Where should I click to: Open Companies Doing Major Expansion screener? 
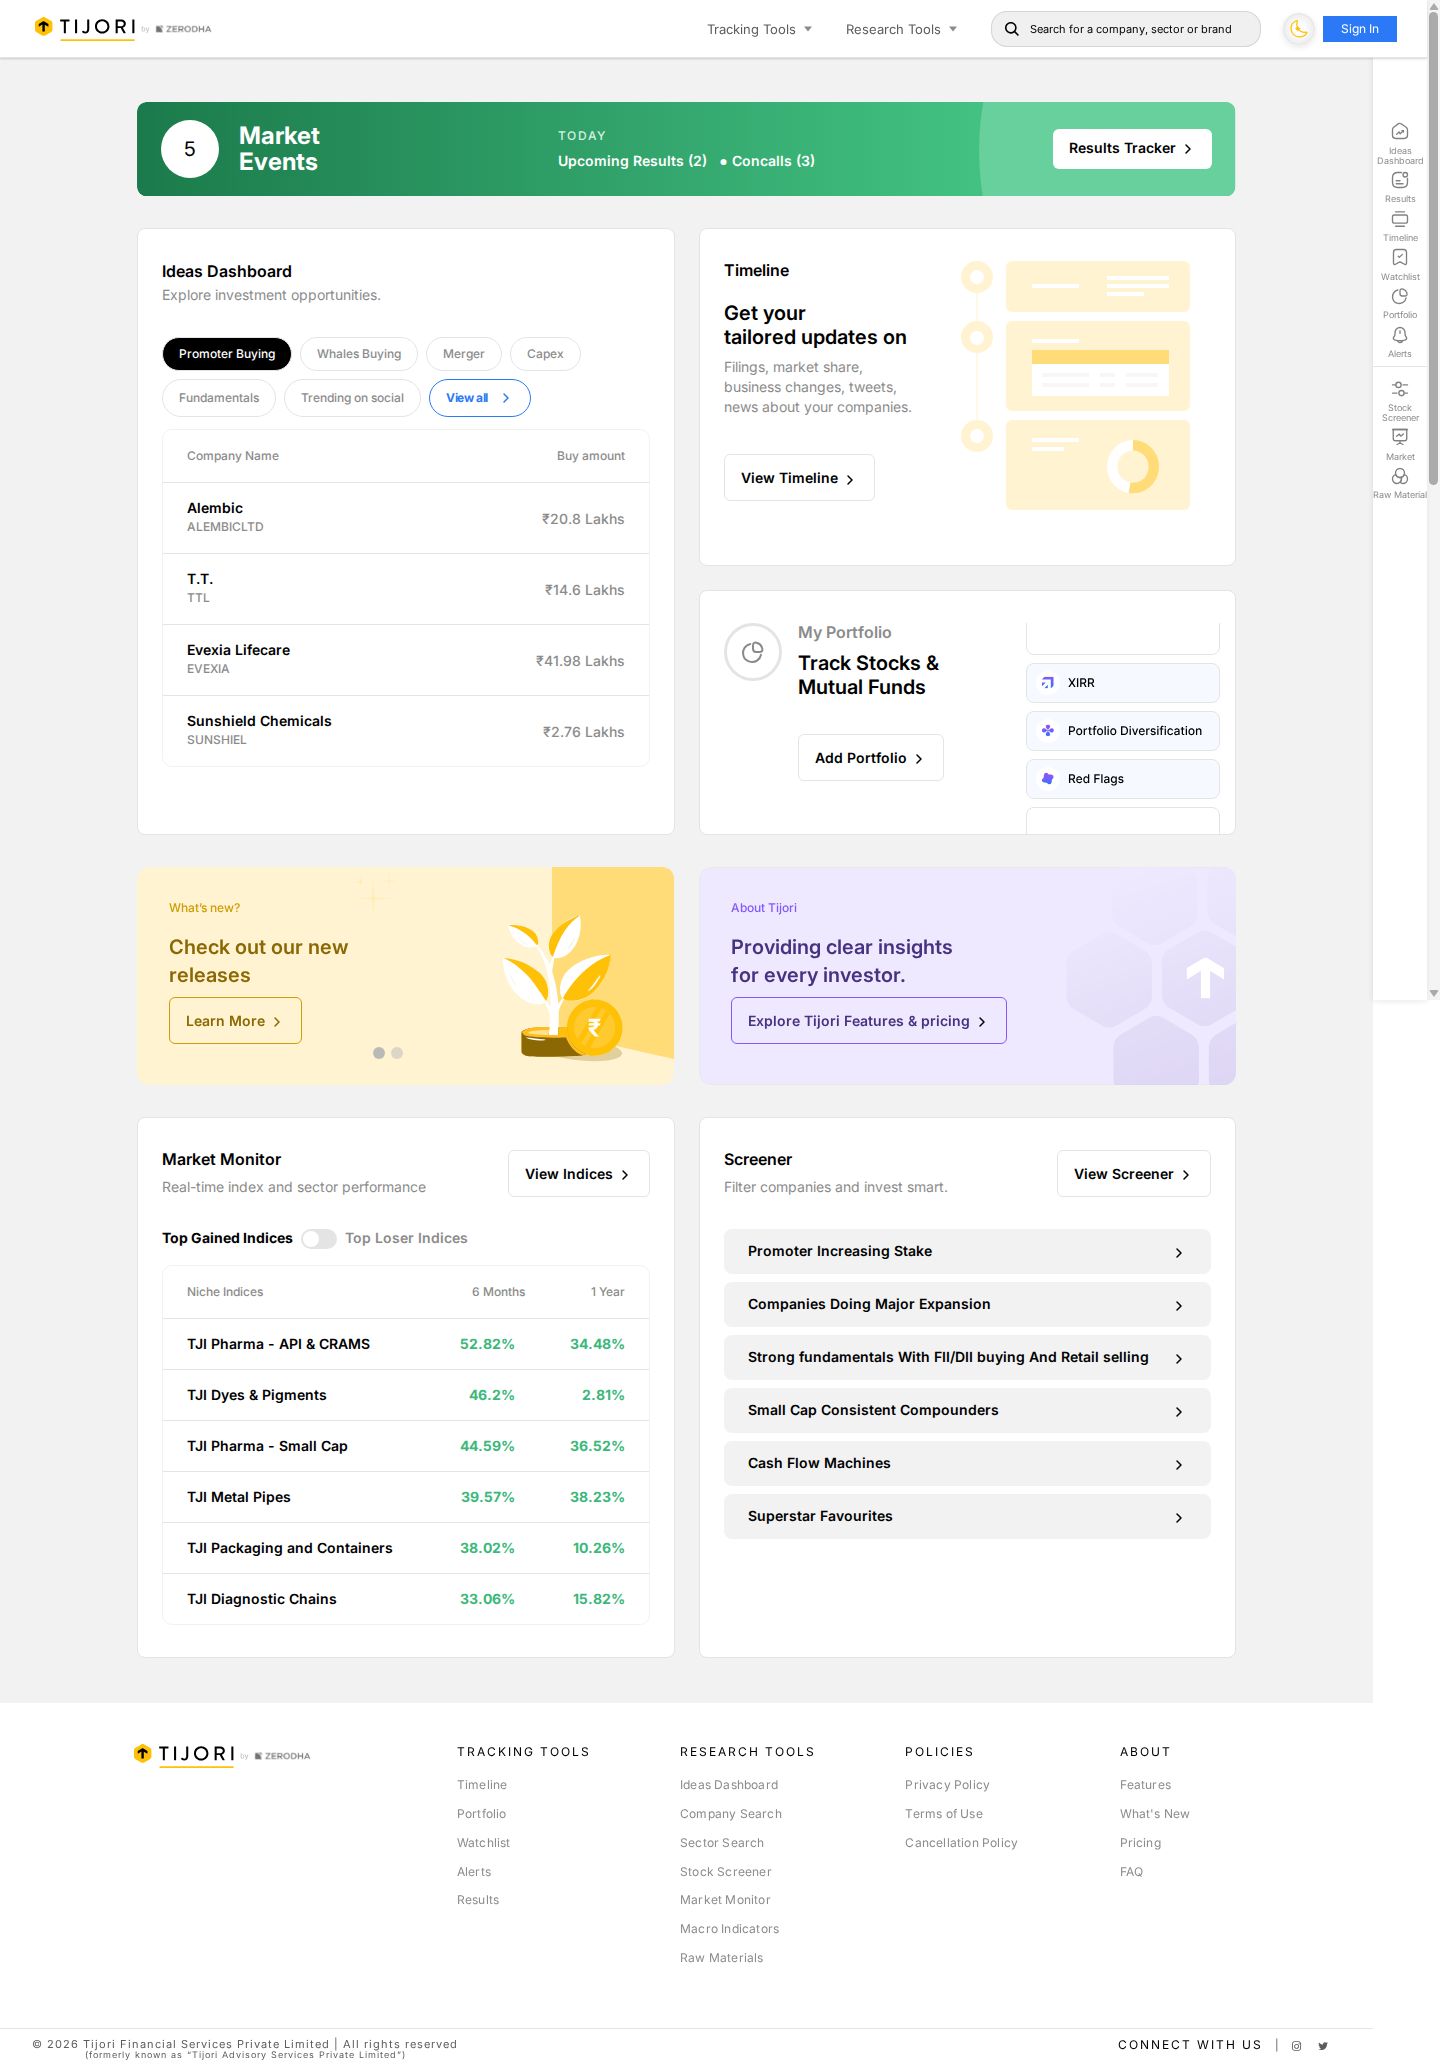[967, 1305]
